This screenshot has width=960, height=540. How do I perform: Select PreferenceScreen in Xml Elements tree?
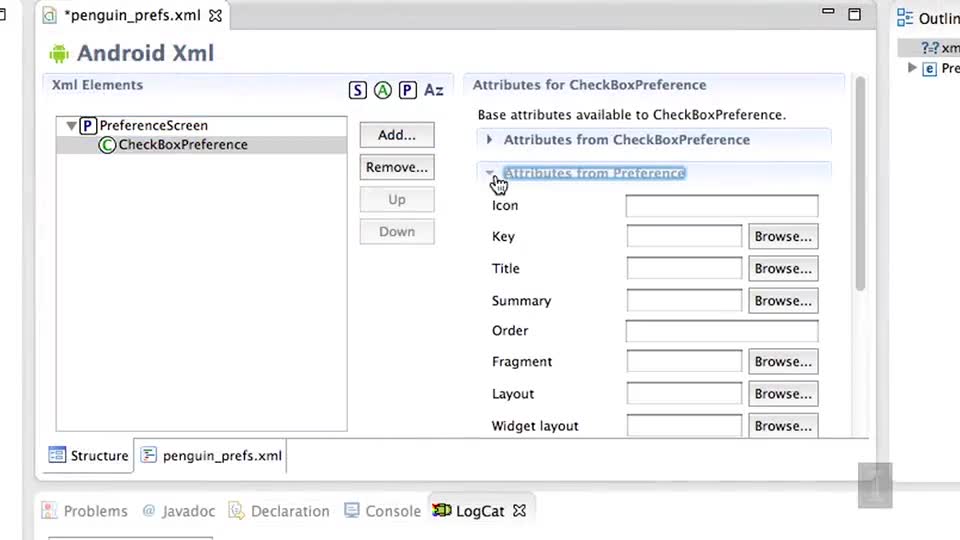coord(154,126)
